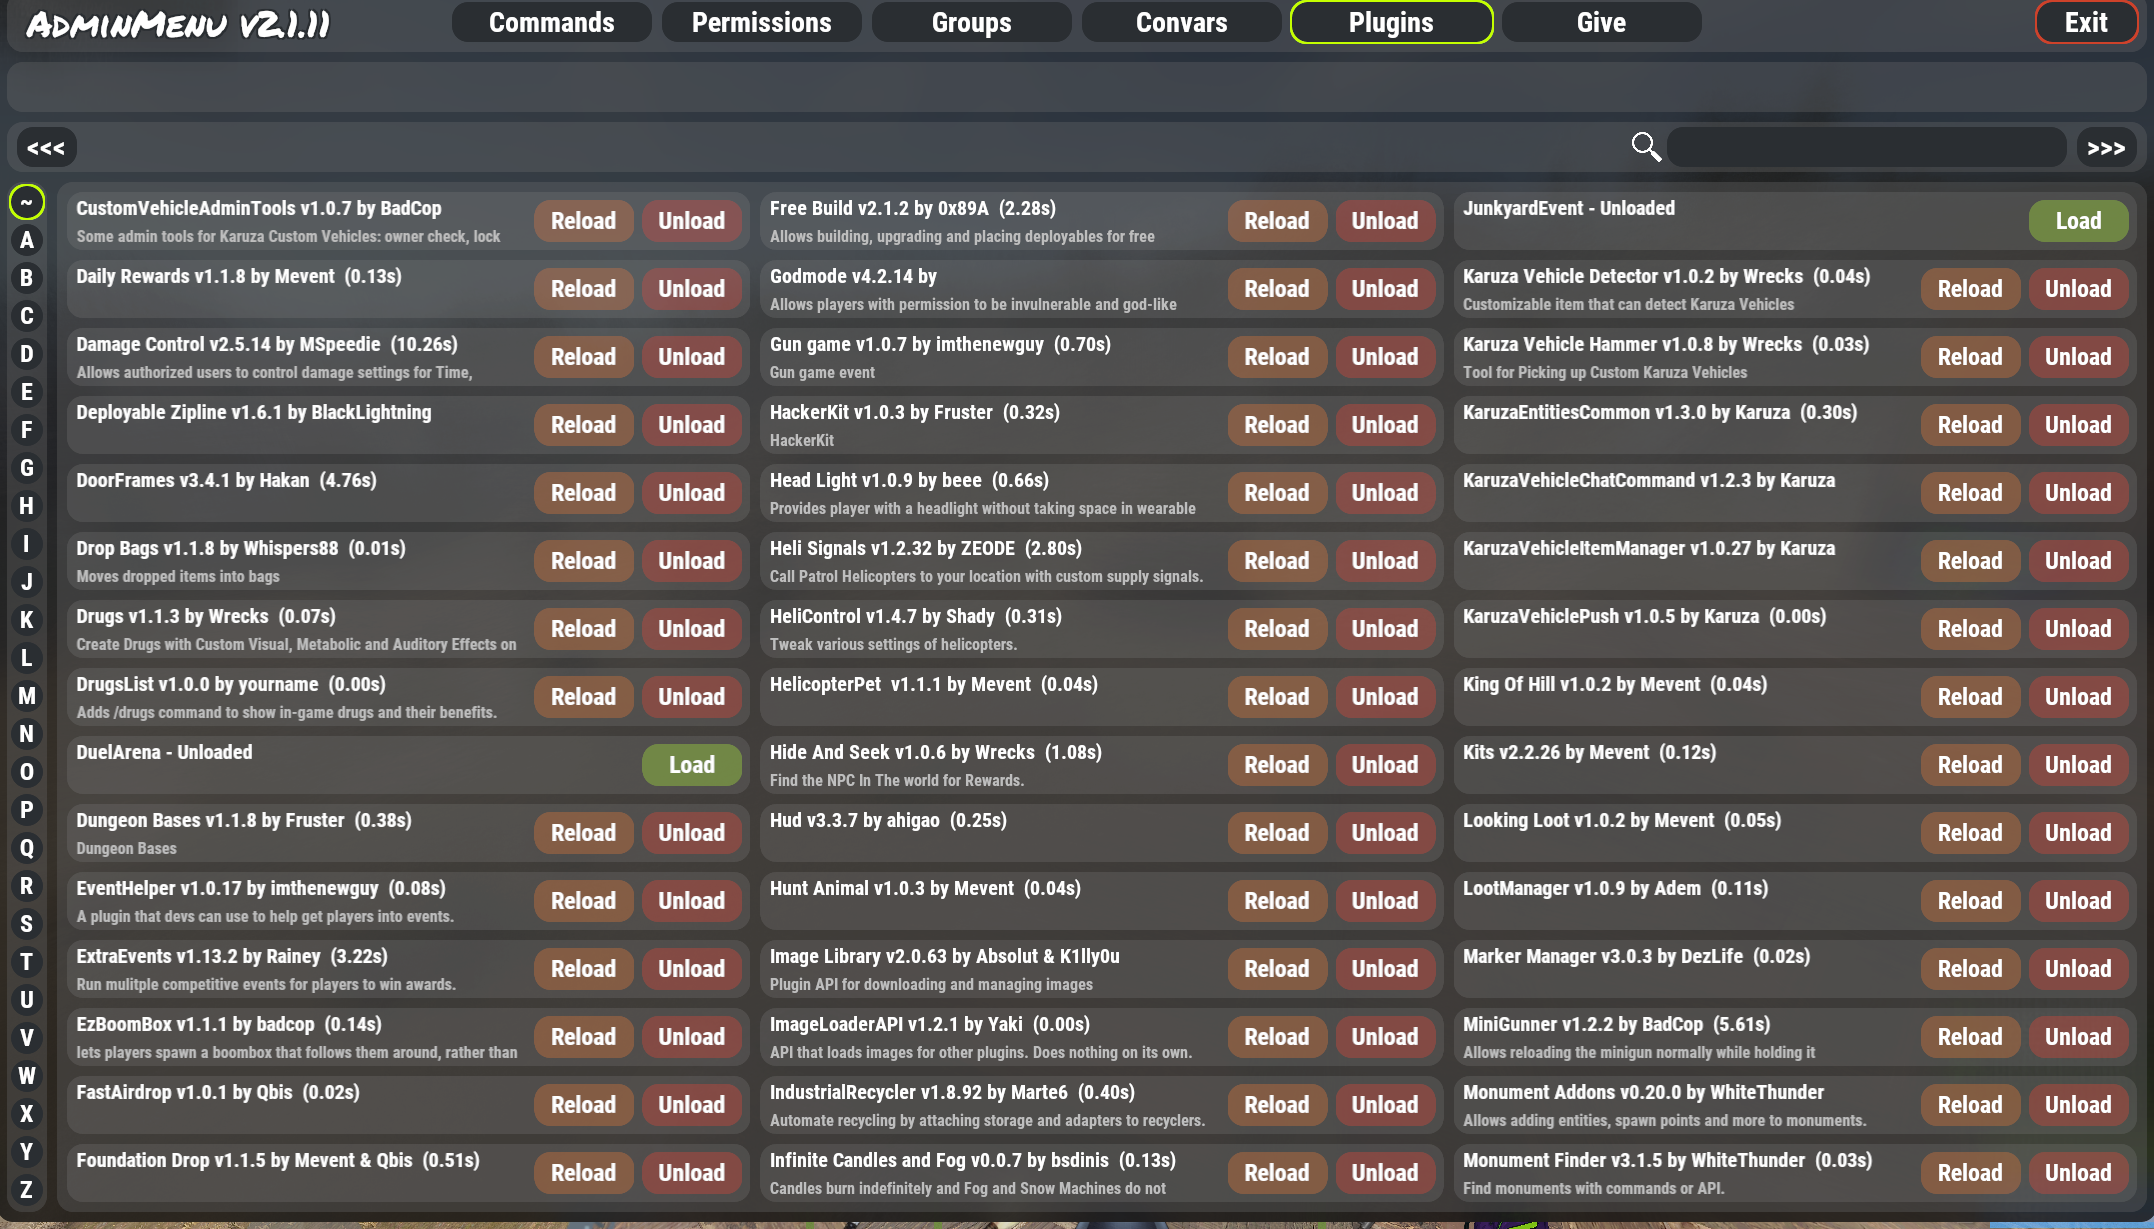Image resolution: width=2154 pixels, height=1229 pixels.
Task: Open the Permissions tab
Action: coord(761,22)
